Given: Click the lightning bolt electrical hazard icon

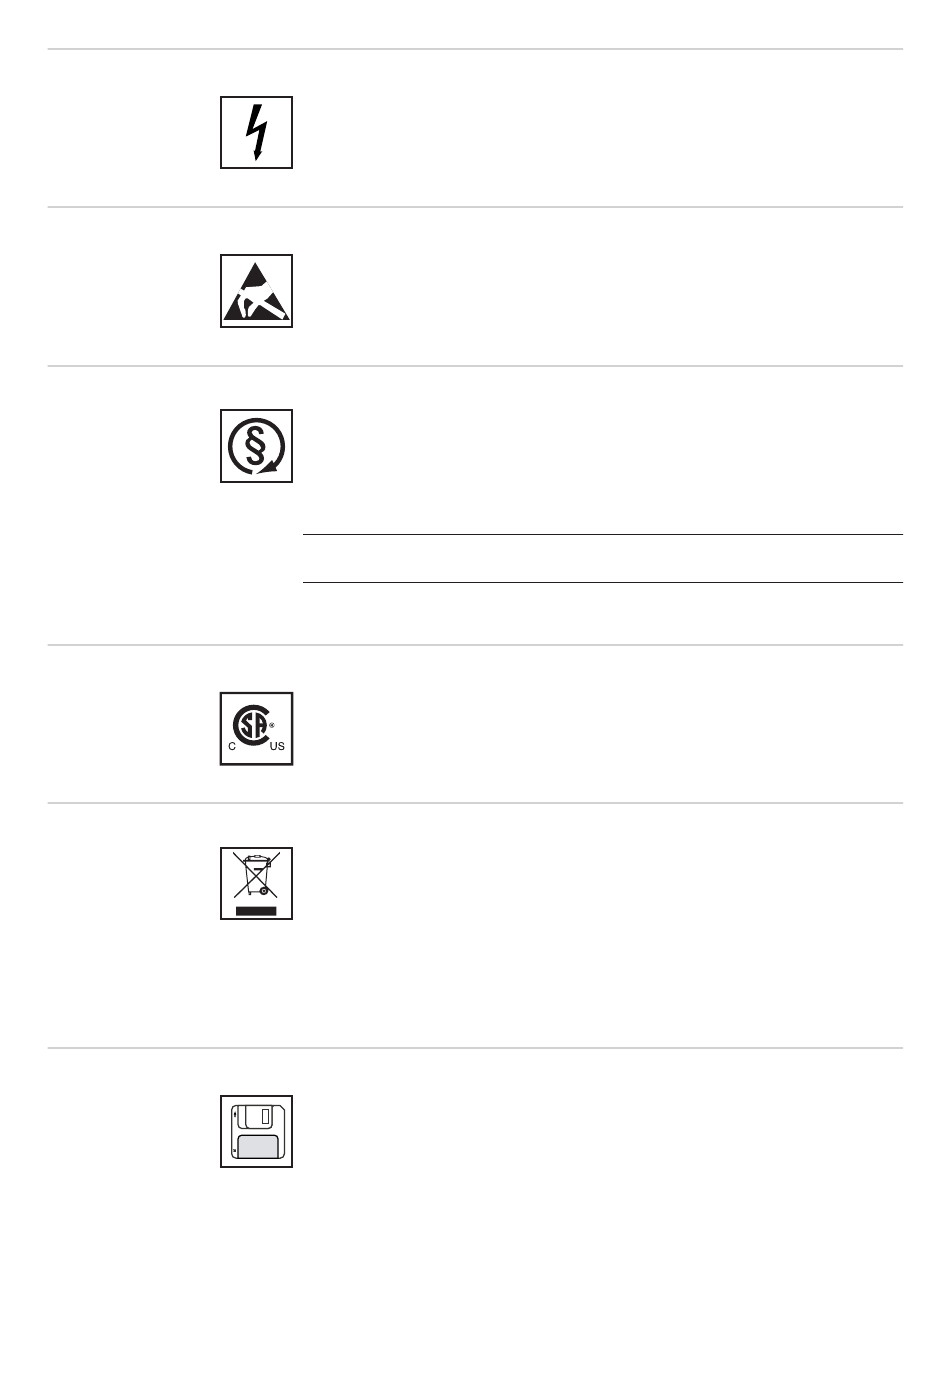Looking at the screenshot, I should coord(256,132).
